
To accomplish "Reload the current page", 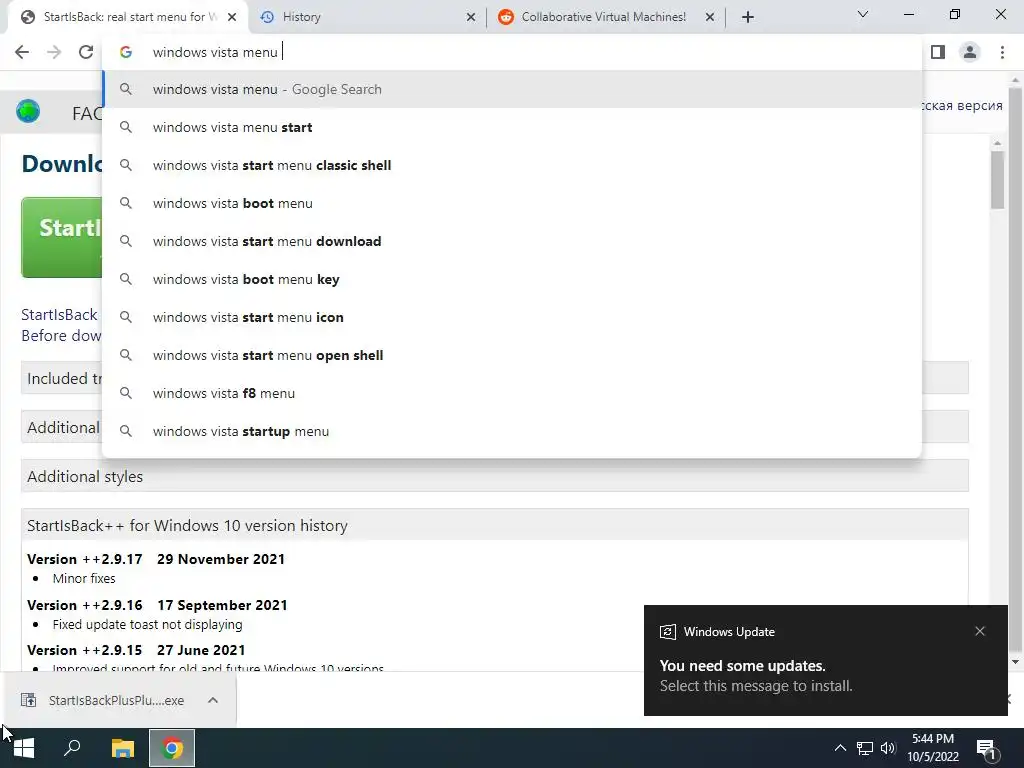I will [86, 52].
